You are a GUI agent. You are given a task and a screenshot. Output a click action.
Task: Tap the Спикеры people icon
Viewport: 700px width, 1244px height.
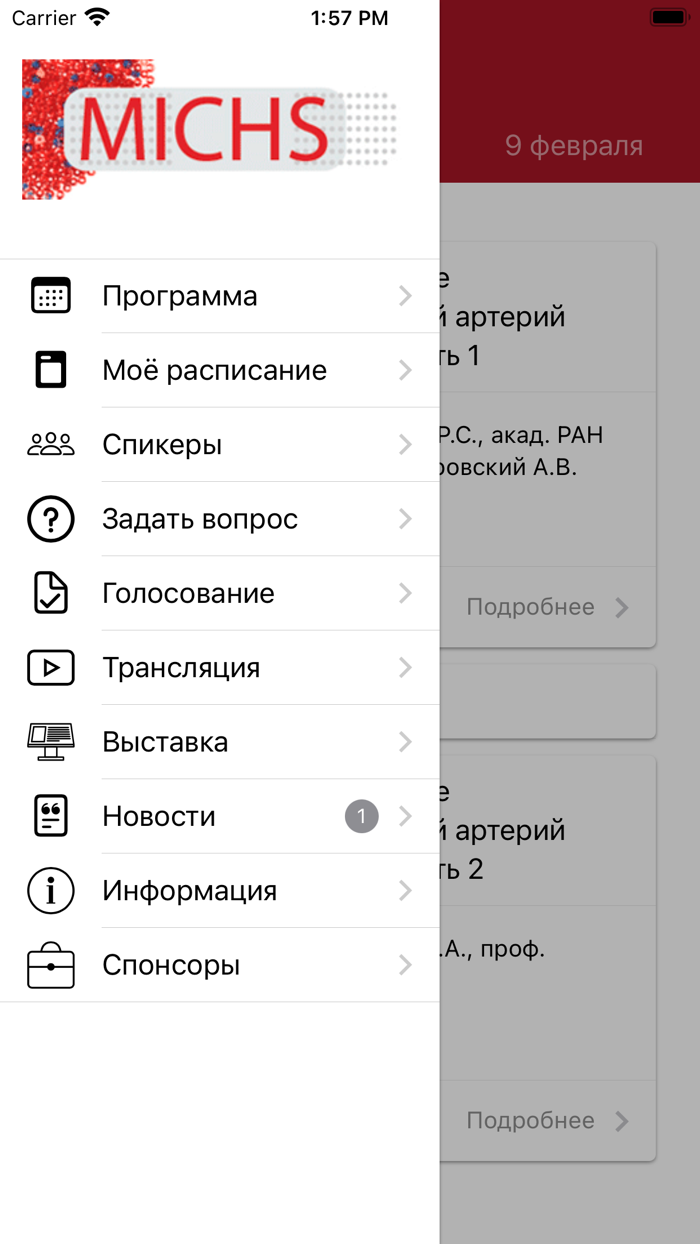click(x=51, y=444)
